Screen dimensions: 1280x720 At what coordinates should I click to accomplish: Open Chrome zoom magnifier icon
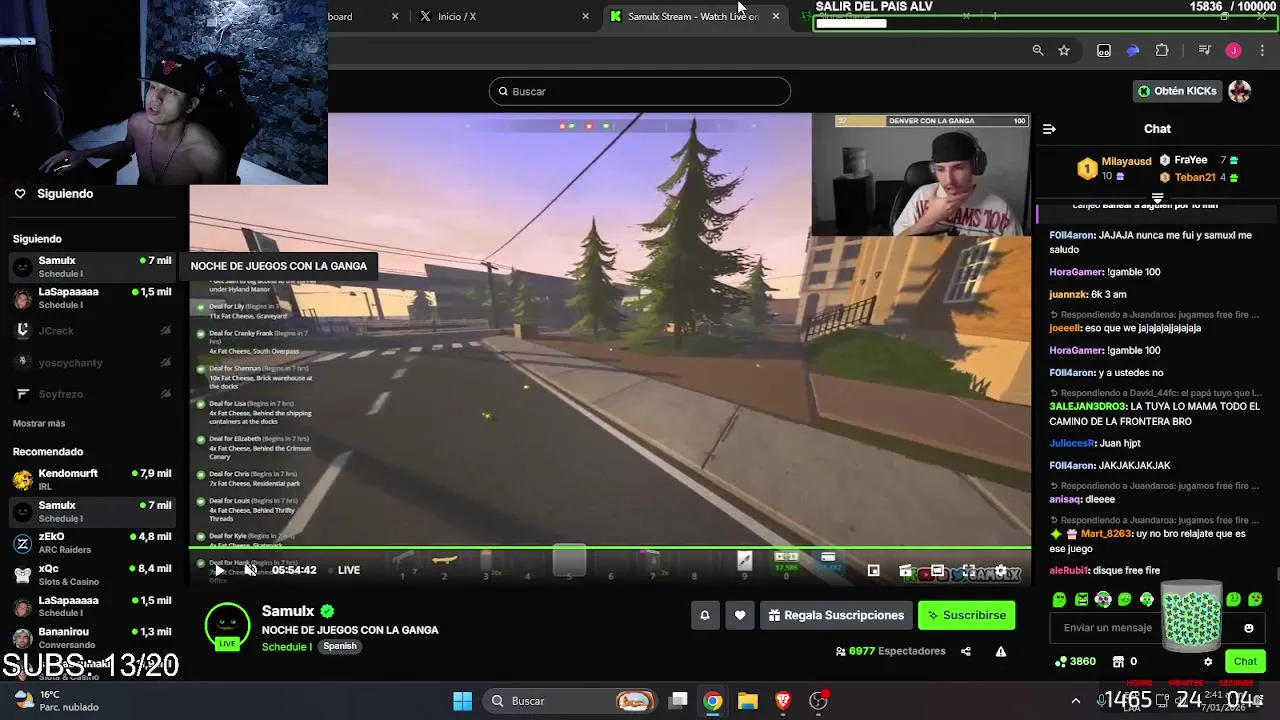[x=1038, y=50]
